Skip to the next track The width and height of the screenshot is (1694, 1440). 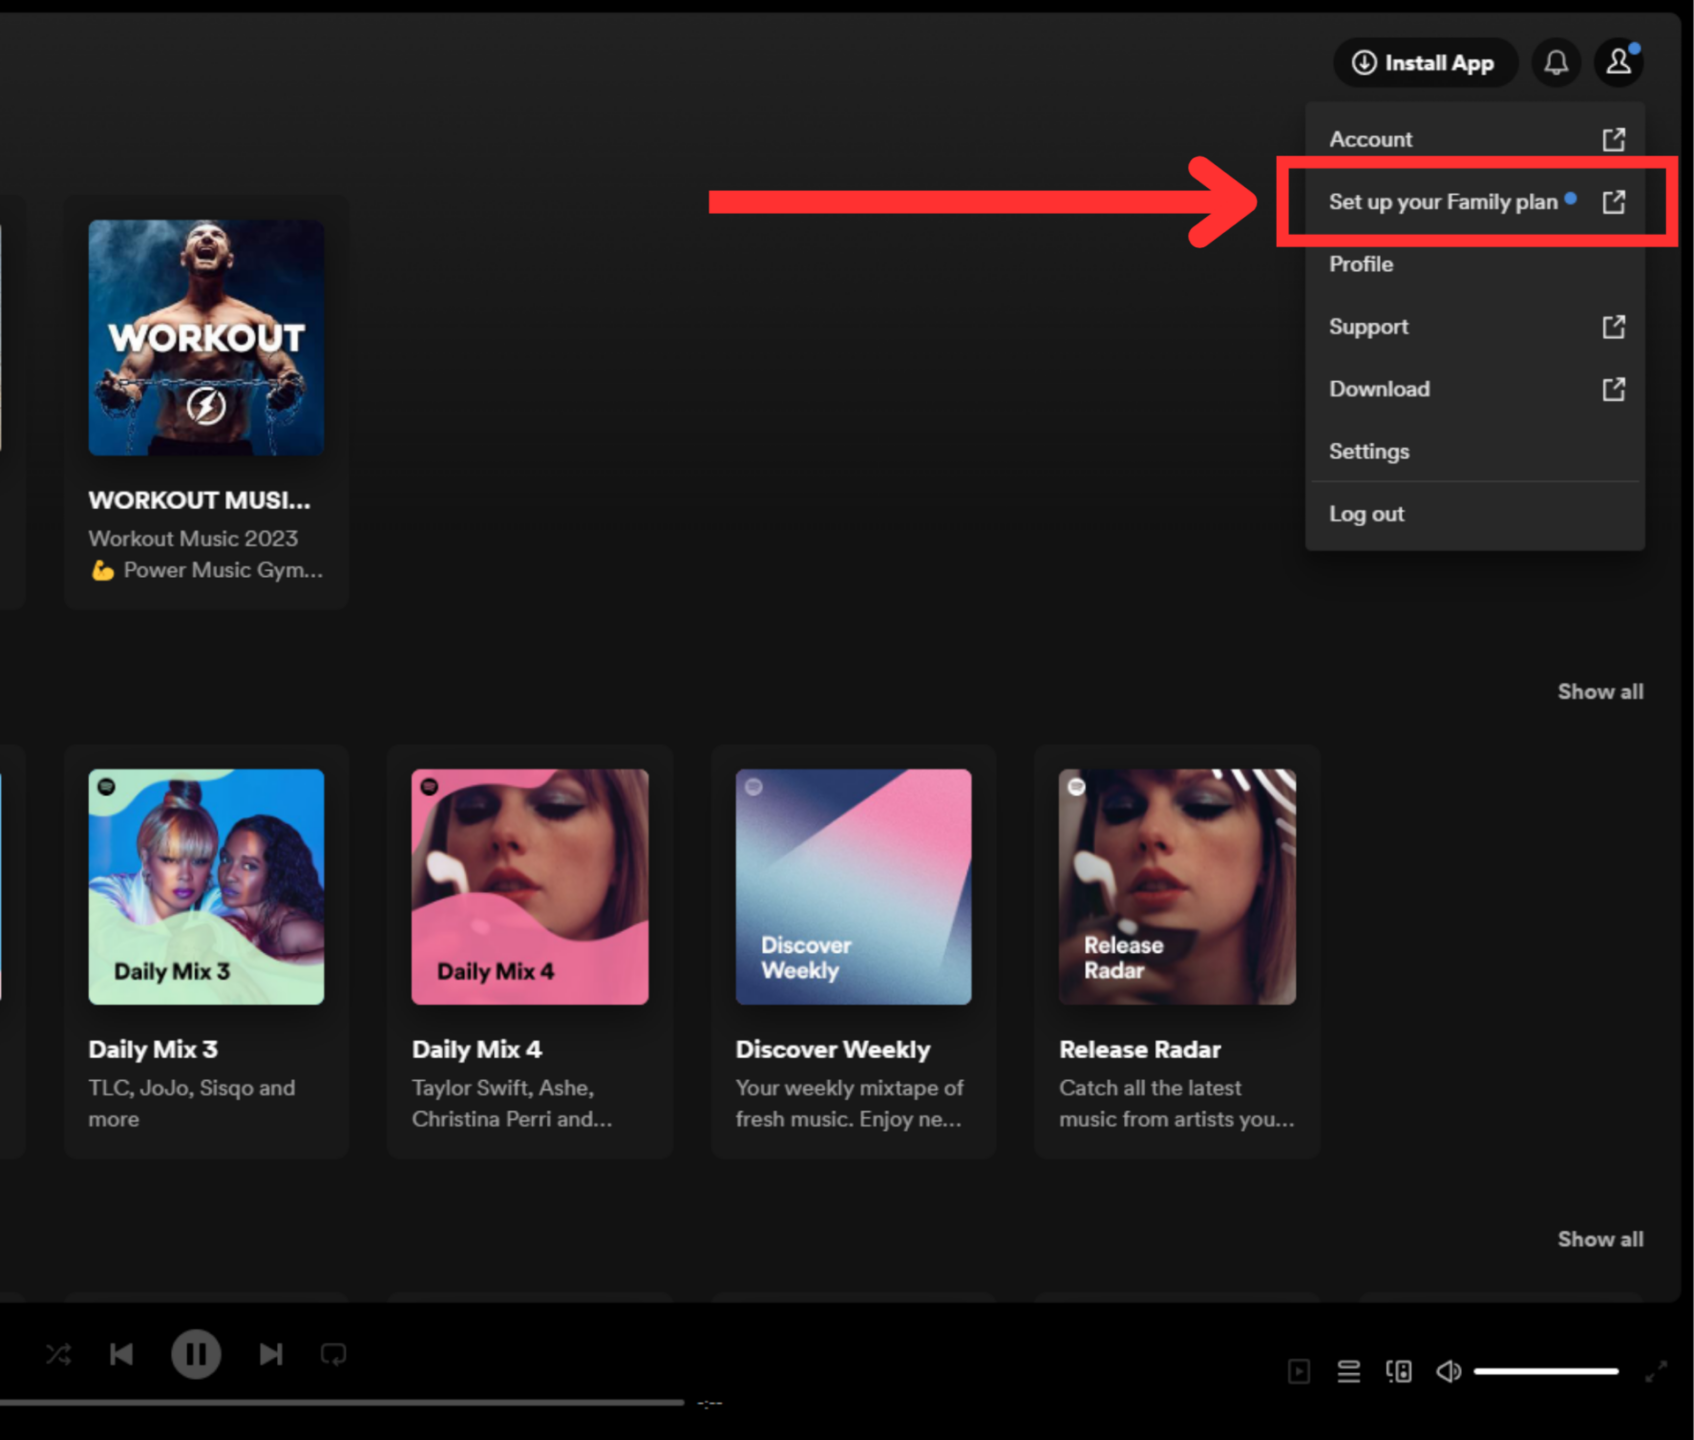[x=270, y=1353]
